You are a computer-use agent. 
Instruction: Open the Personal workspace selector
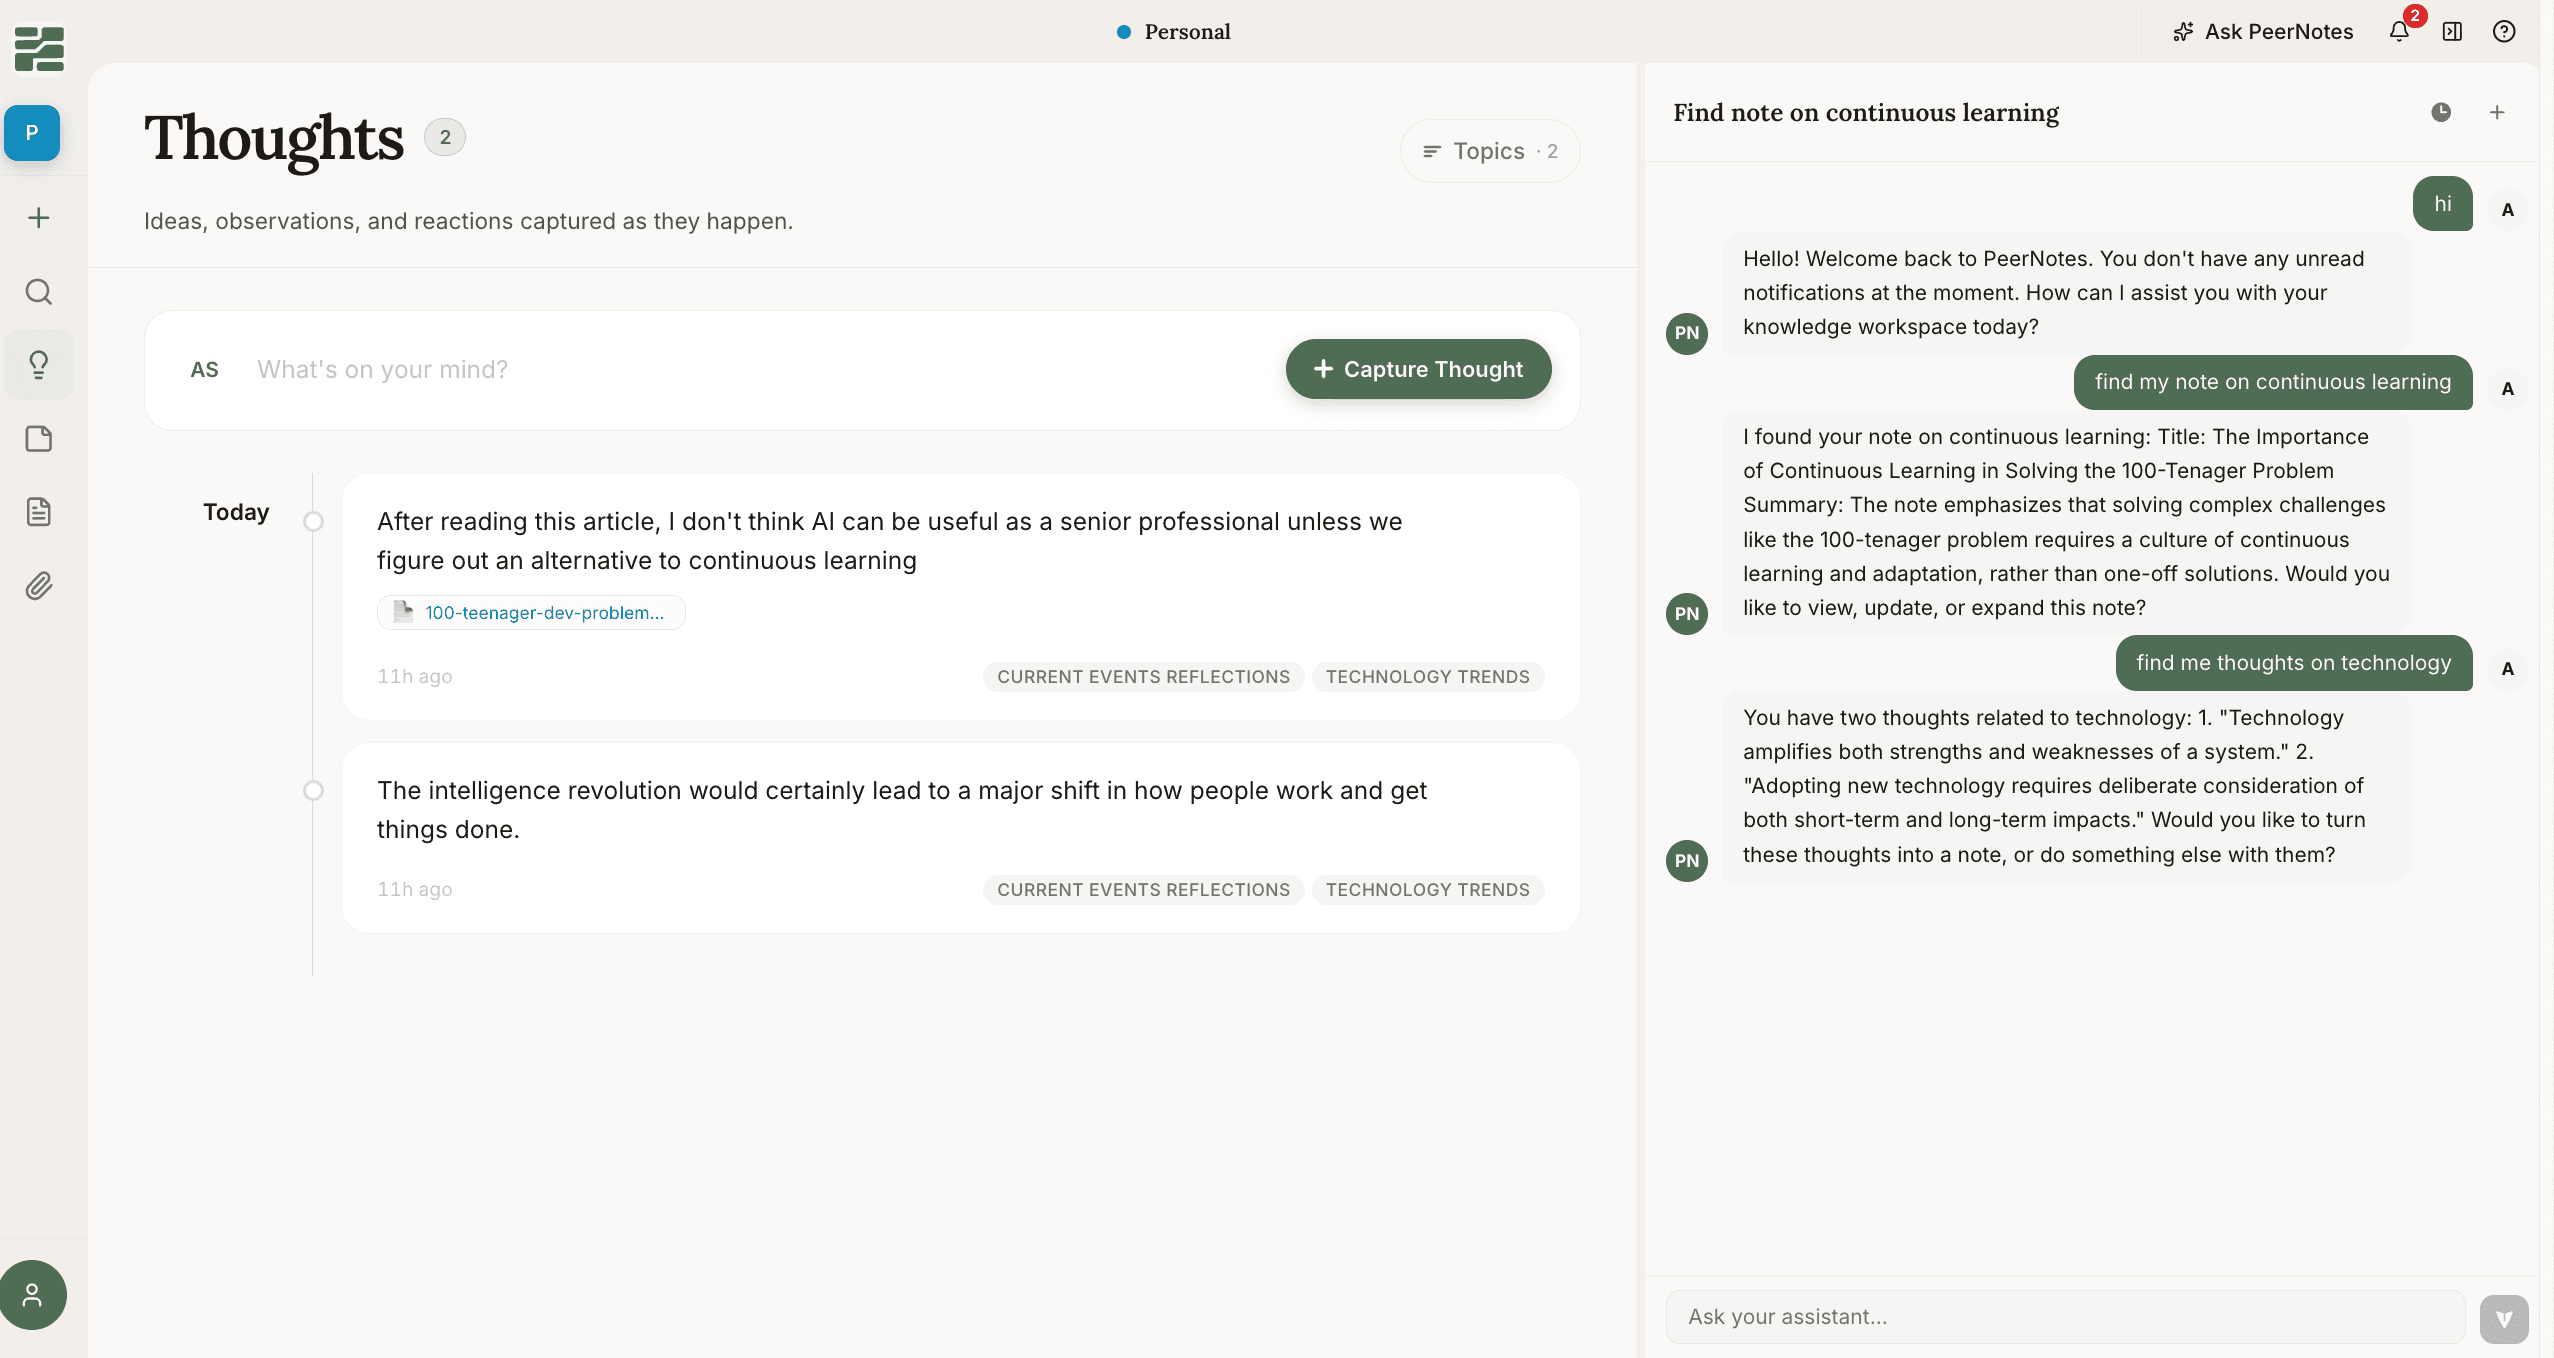(x=1173, y=31)
